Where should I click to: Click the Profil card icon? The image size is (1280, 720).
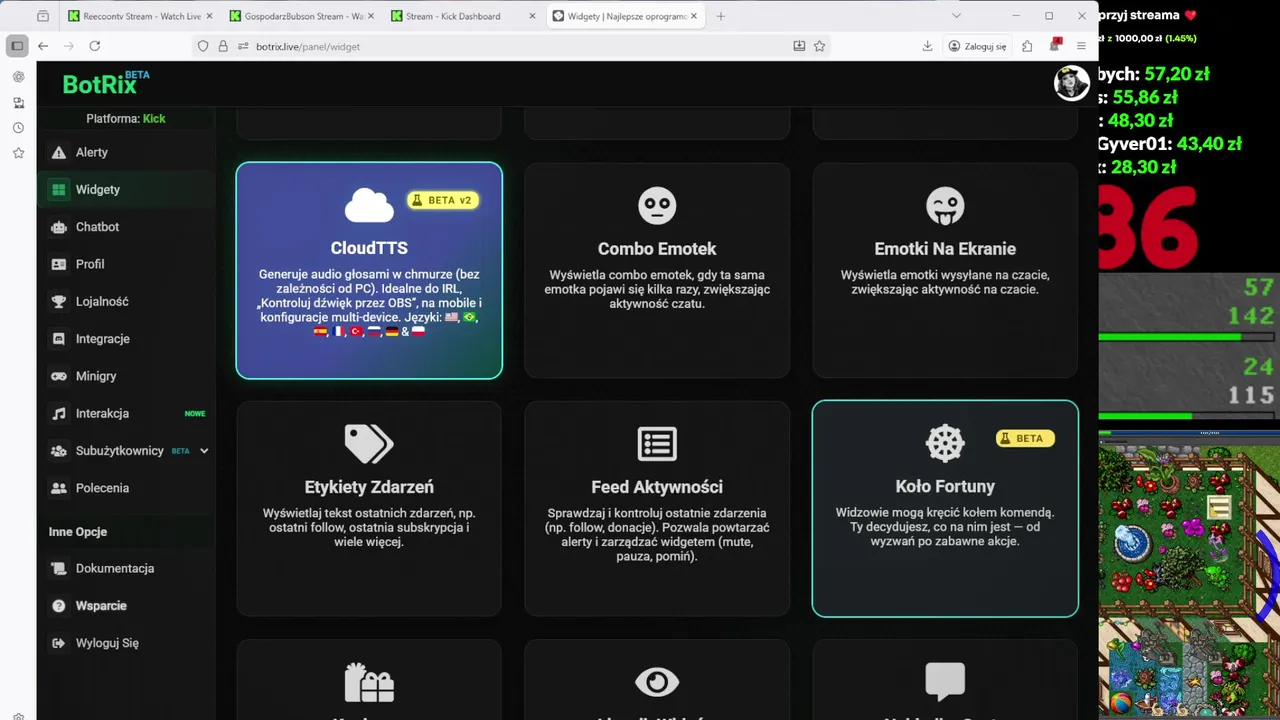tap(58, 264)
